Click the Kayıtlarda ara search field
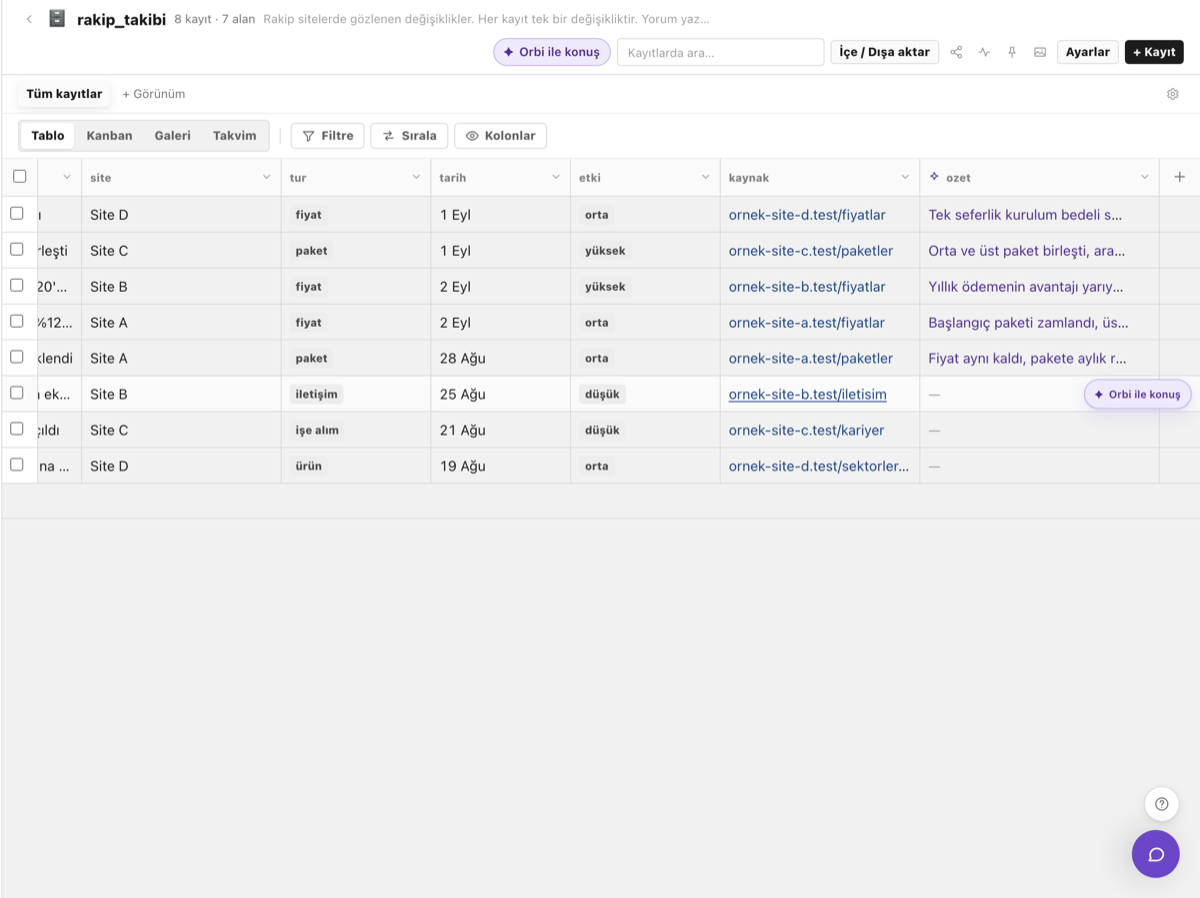The width and height of the screenshot is (1200, 898). pos(720,52)
